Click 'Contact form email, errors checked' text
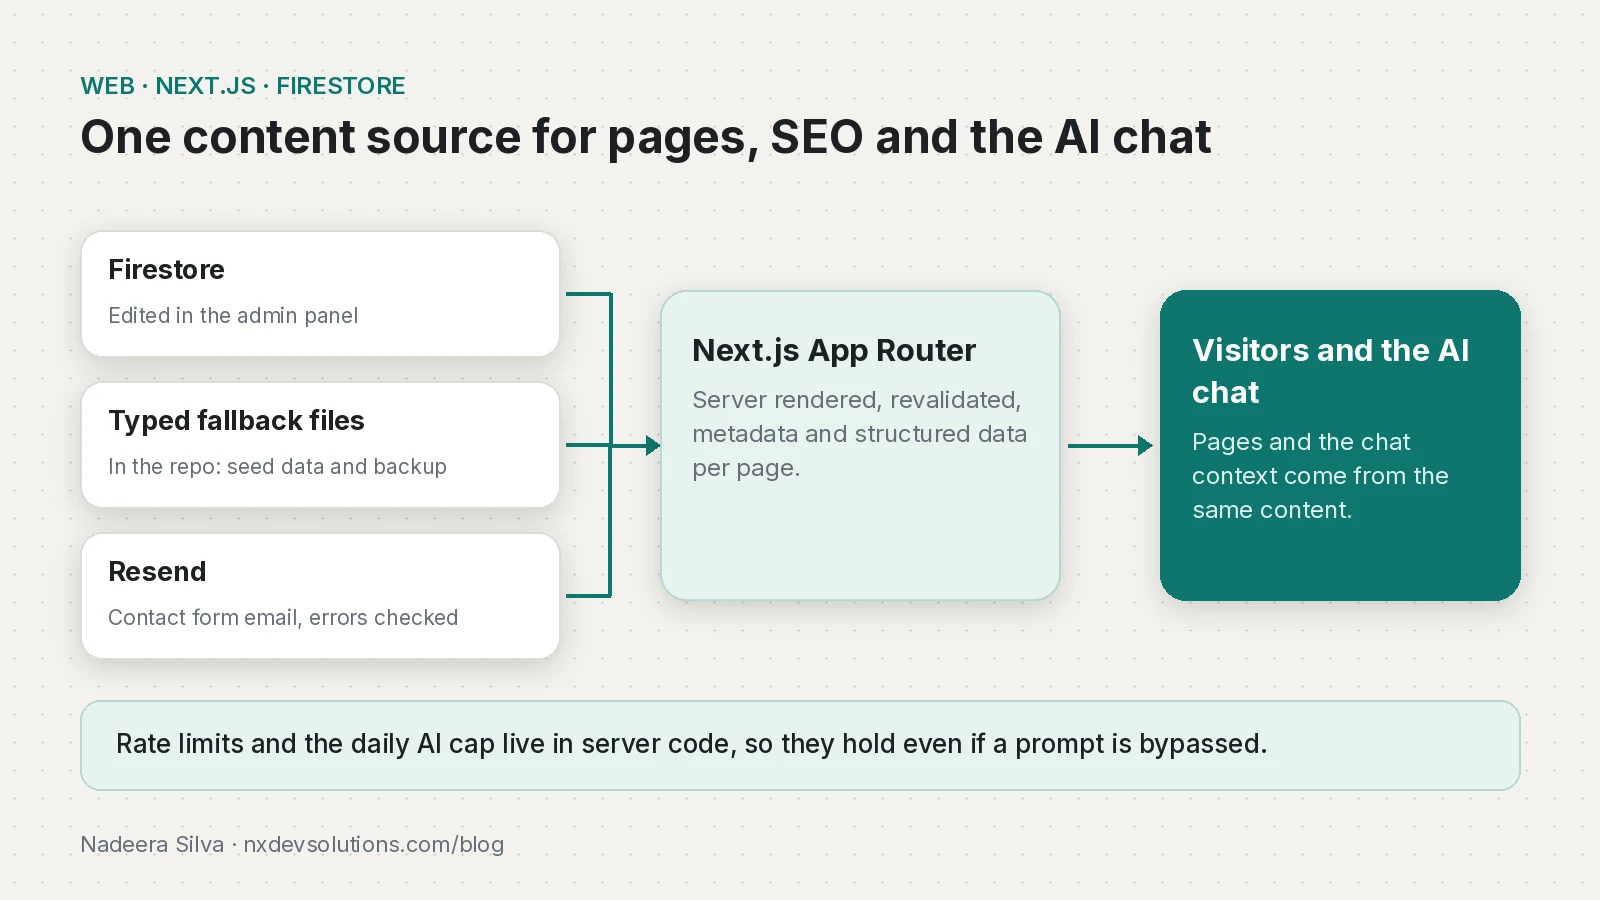1600x900 pixels. (283, 618)
